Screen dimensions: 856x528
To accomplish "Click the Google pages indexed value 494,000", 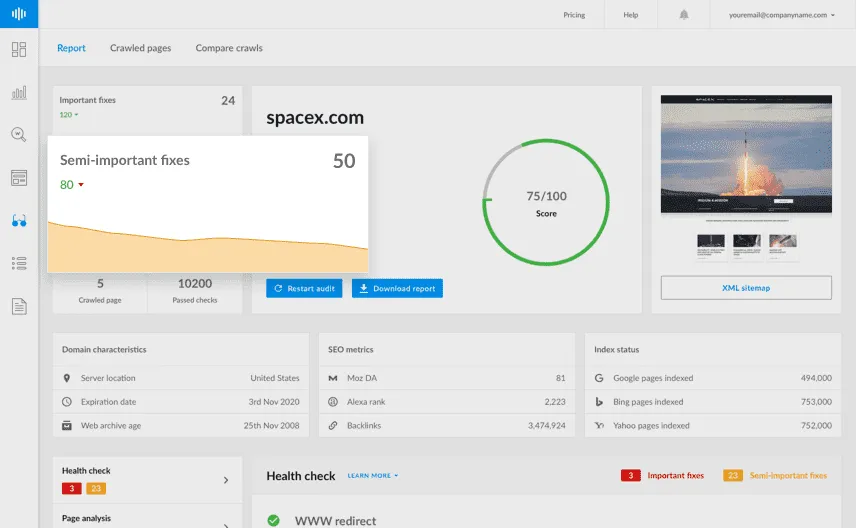I will pyautogui.click(x=816, y=378).
